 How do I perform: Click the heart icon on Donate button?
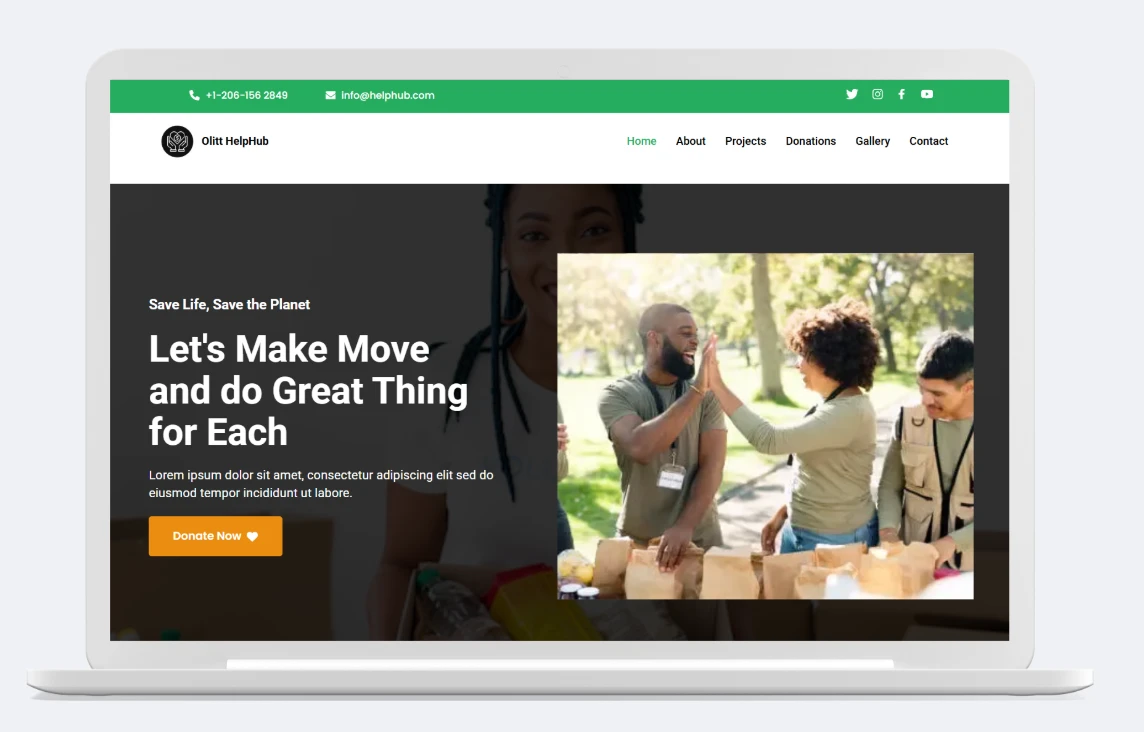[x=252, y=537]
